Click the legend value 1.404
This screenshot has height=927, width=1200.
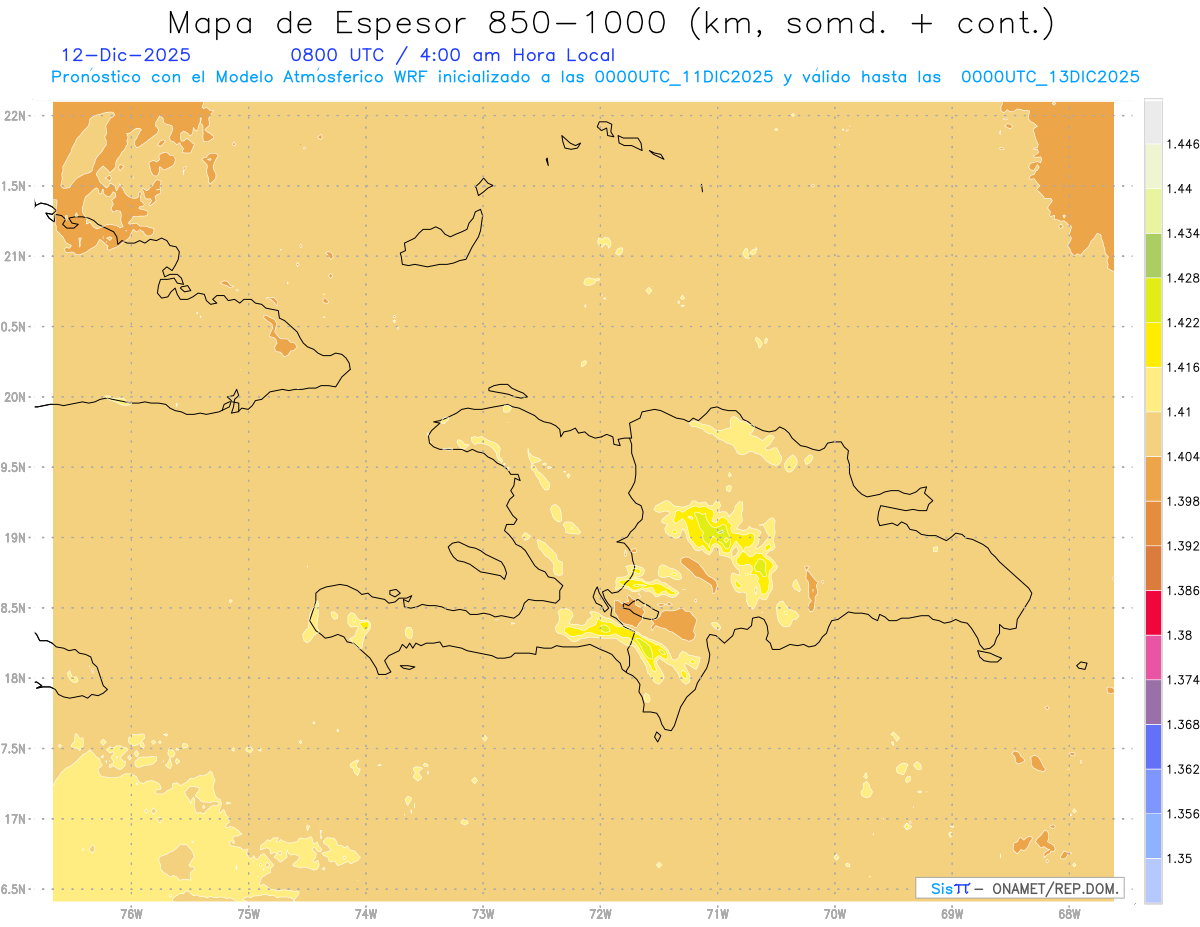click(x=1183, y=456)
